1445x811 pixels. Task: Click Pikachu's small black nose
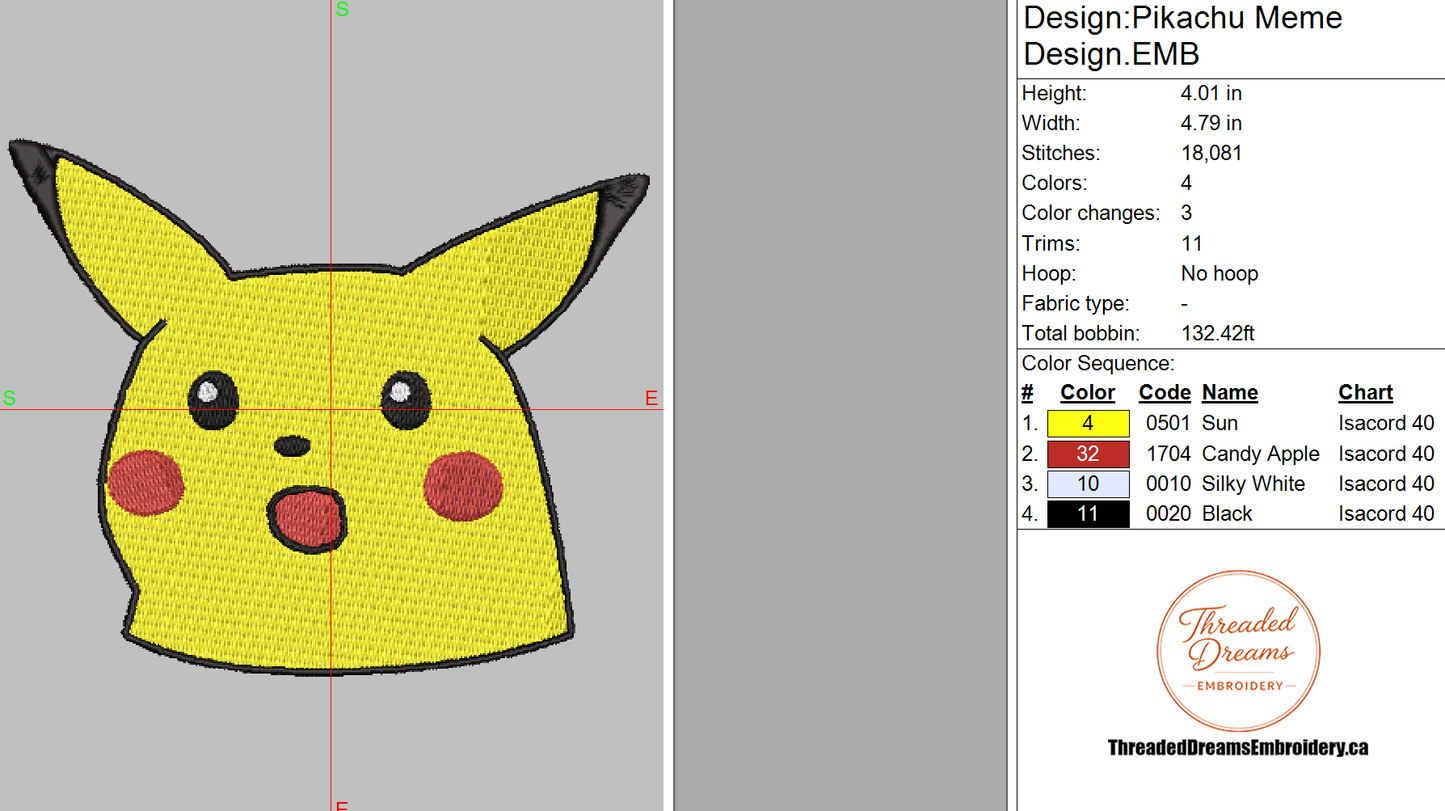point(292,445)
